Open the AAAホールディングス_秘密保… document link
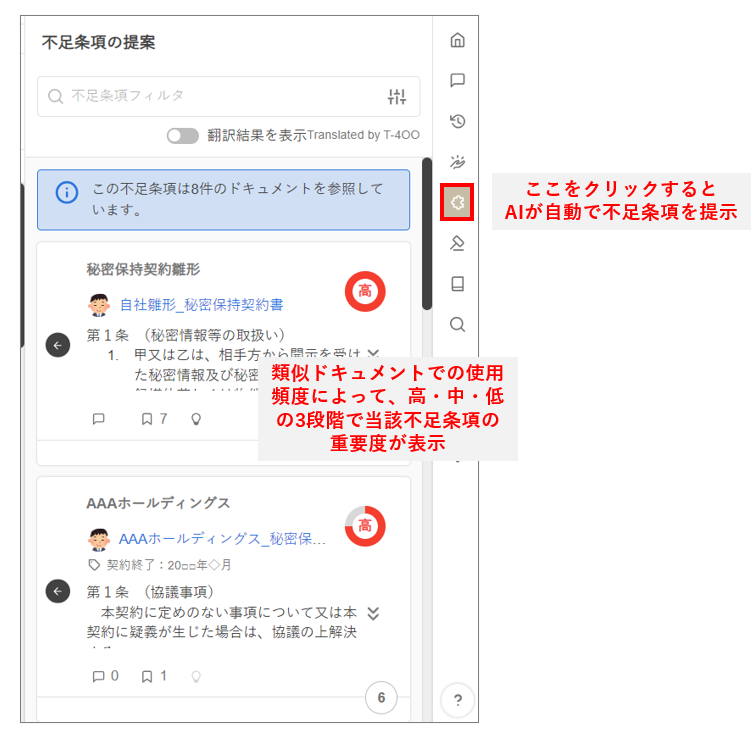The width and height of the screenshot is (756, 737). pyautogui.click(x=222, y=539)
